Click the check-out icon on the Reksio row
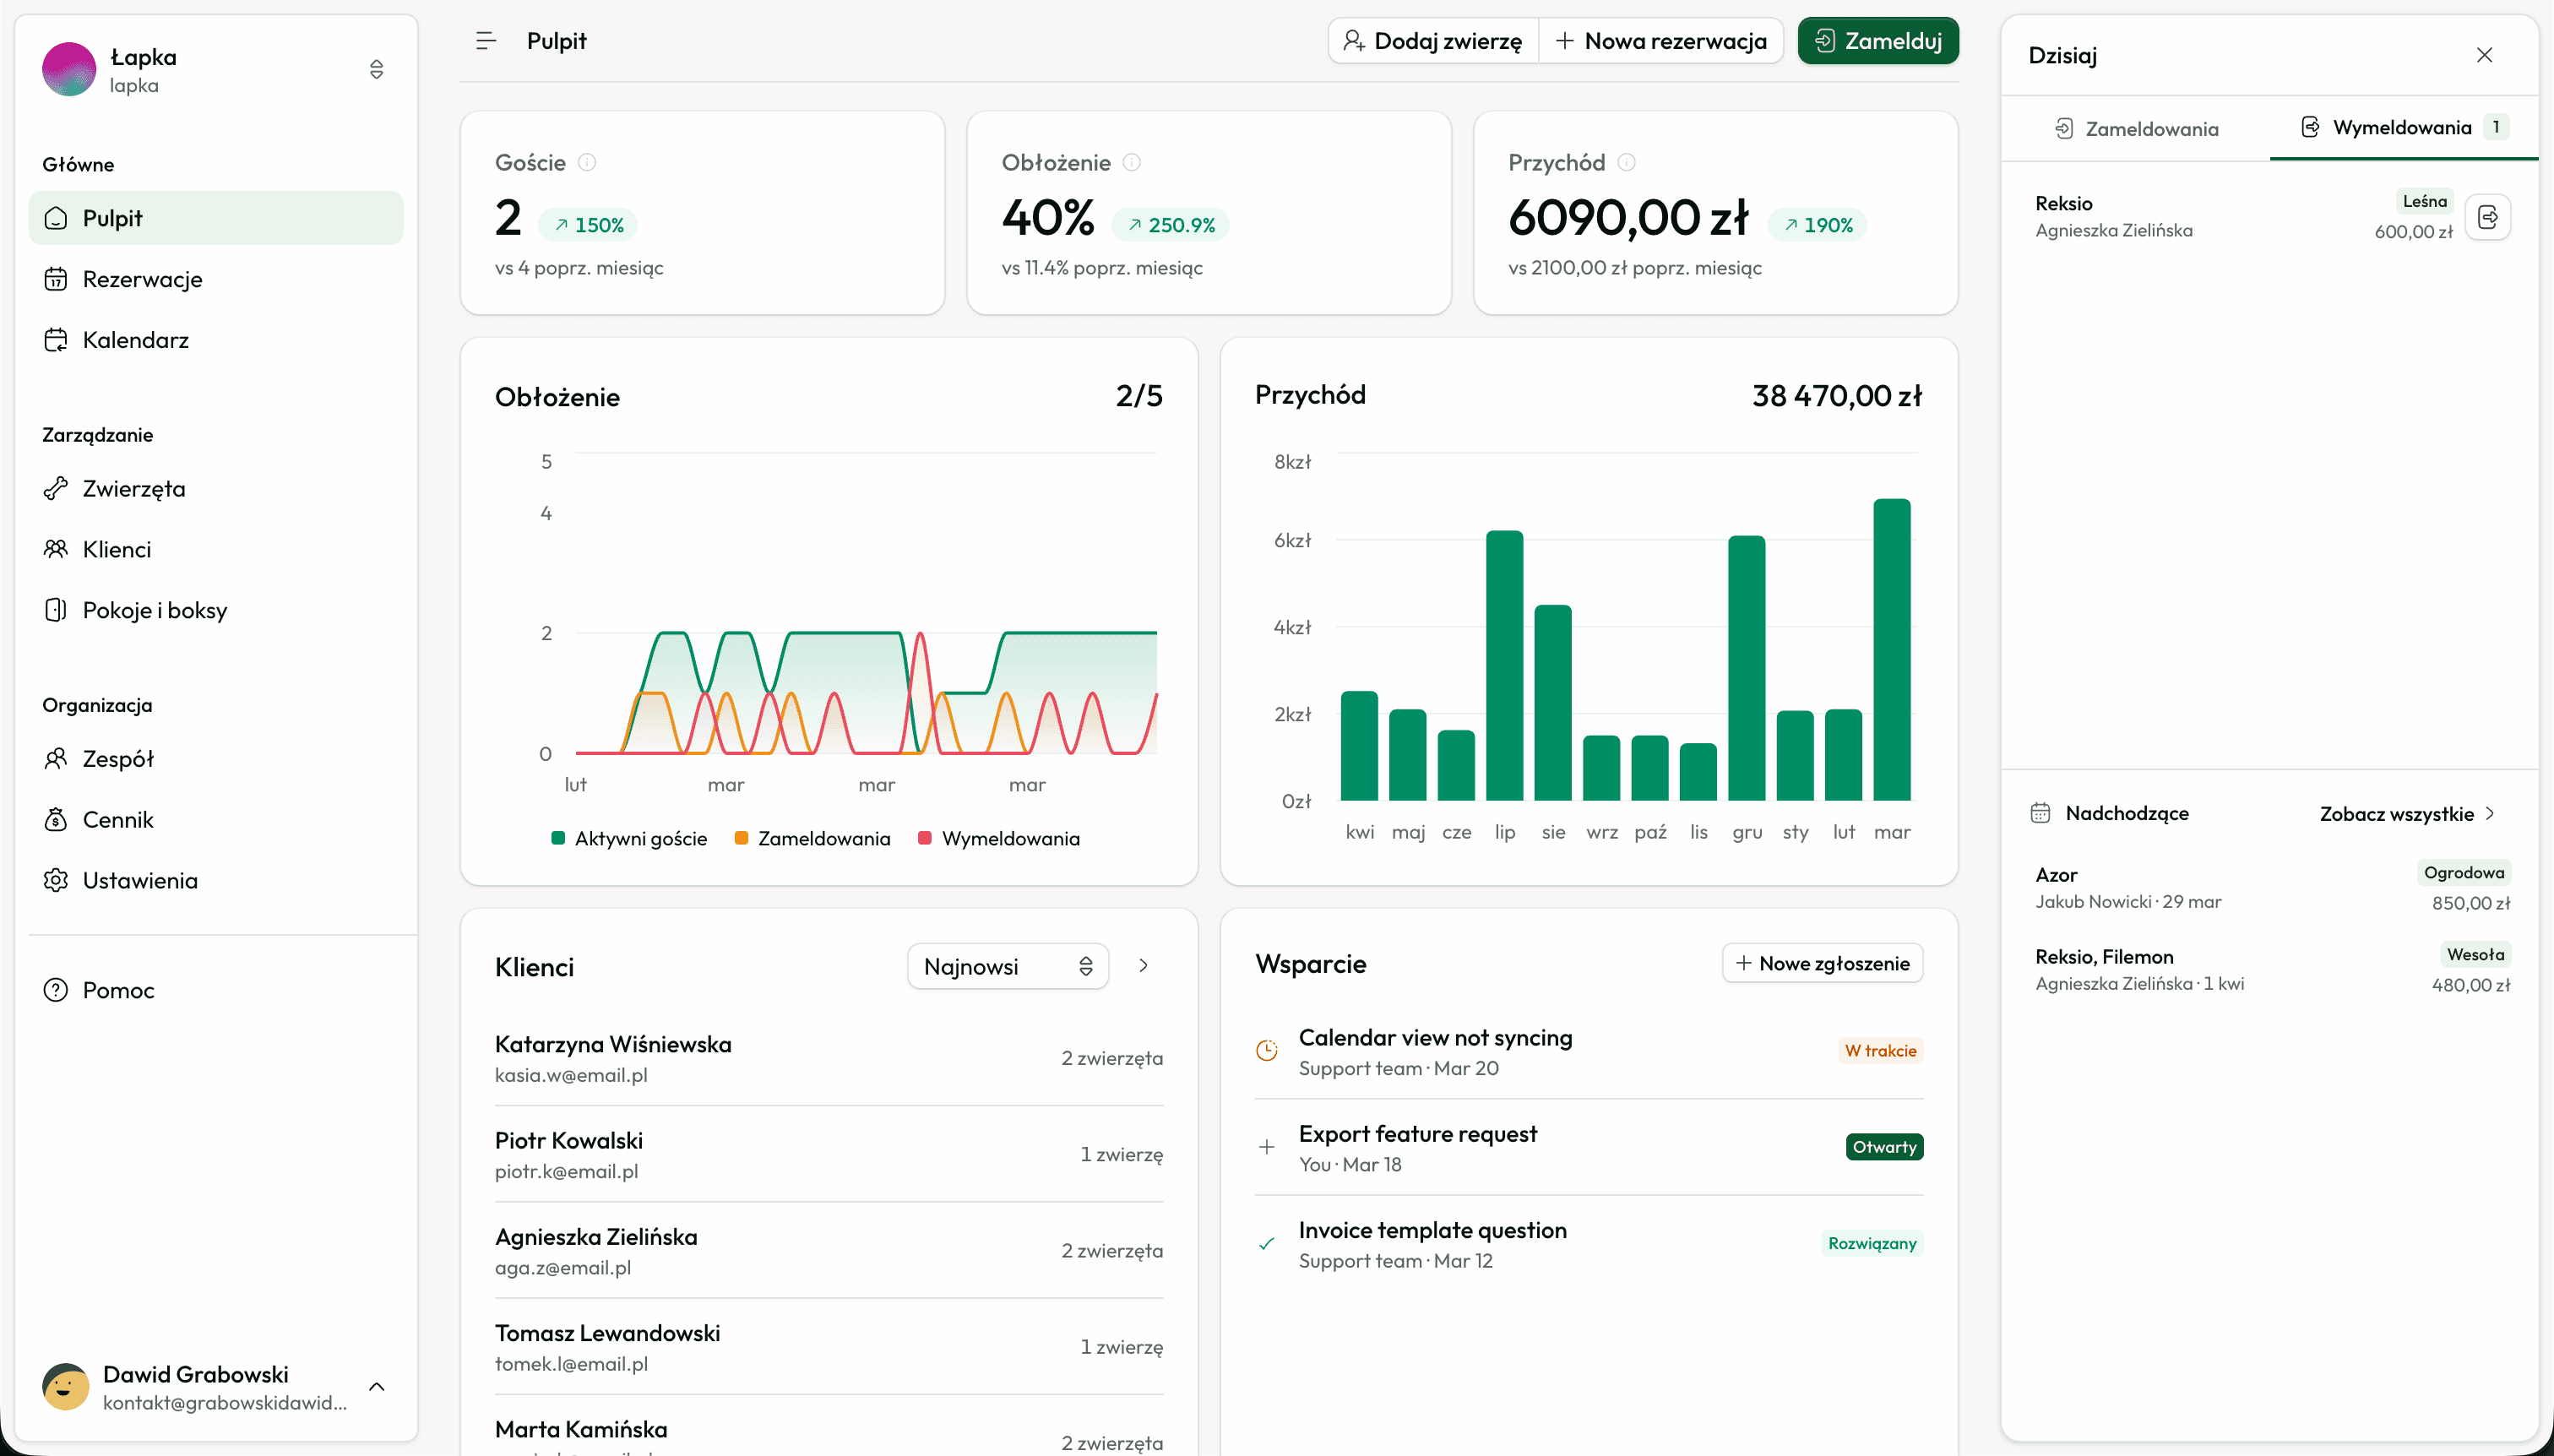Image resolution: width=2554 pixels, height=1456 pixels. 2488,217
